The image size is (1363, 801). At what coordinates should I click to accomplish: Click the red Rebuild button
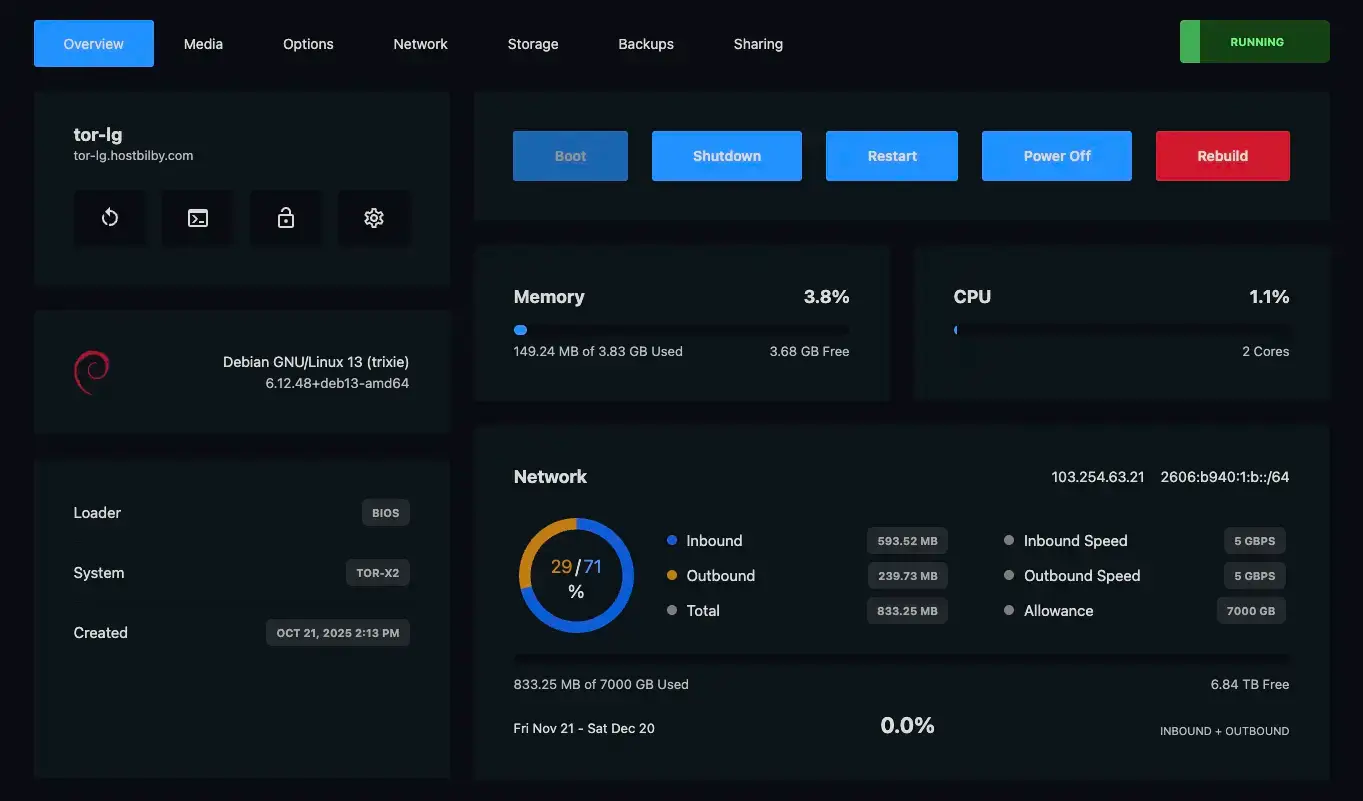1223,156
